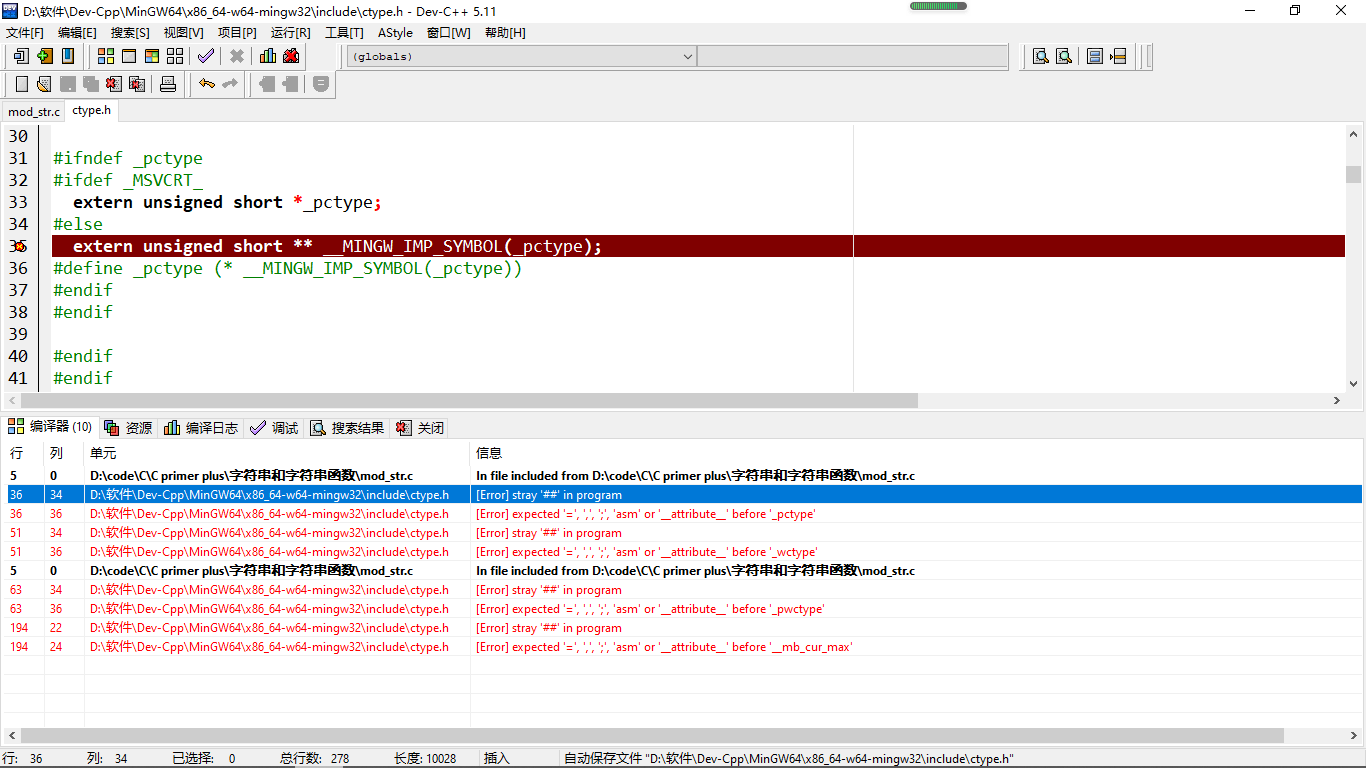Open the 文件[F] menu
This screenshot has width=1366, height=768.
[x=25, y=33]
